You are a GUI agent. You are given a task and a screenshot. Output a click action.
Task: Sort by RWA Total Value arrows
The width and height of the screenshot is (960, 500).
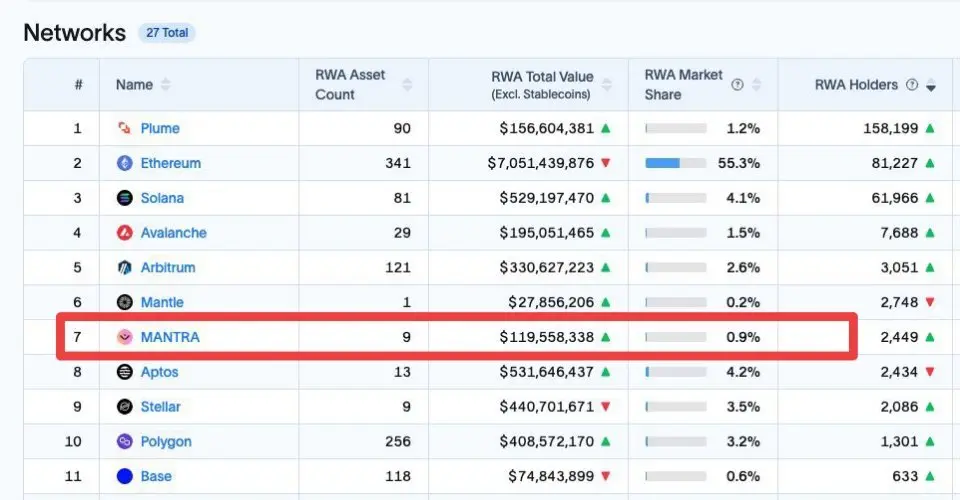point(606,85)
